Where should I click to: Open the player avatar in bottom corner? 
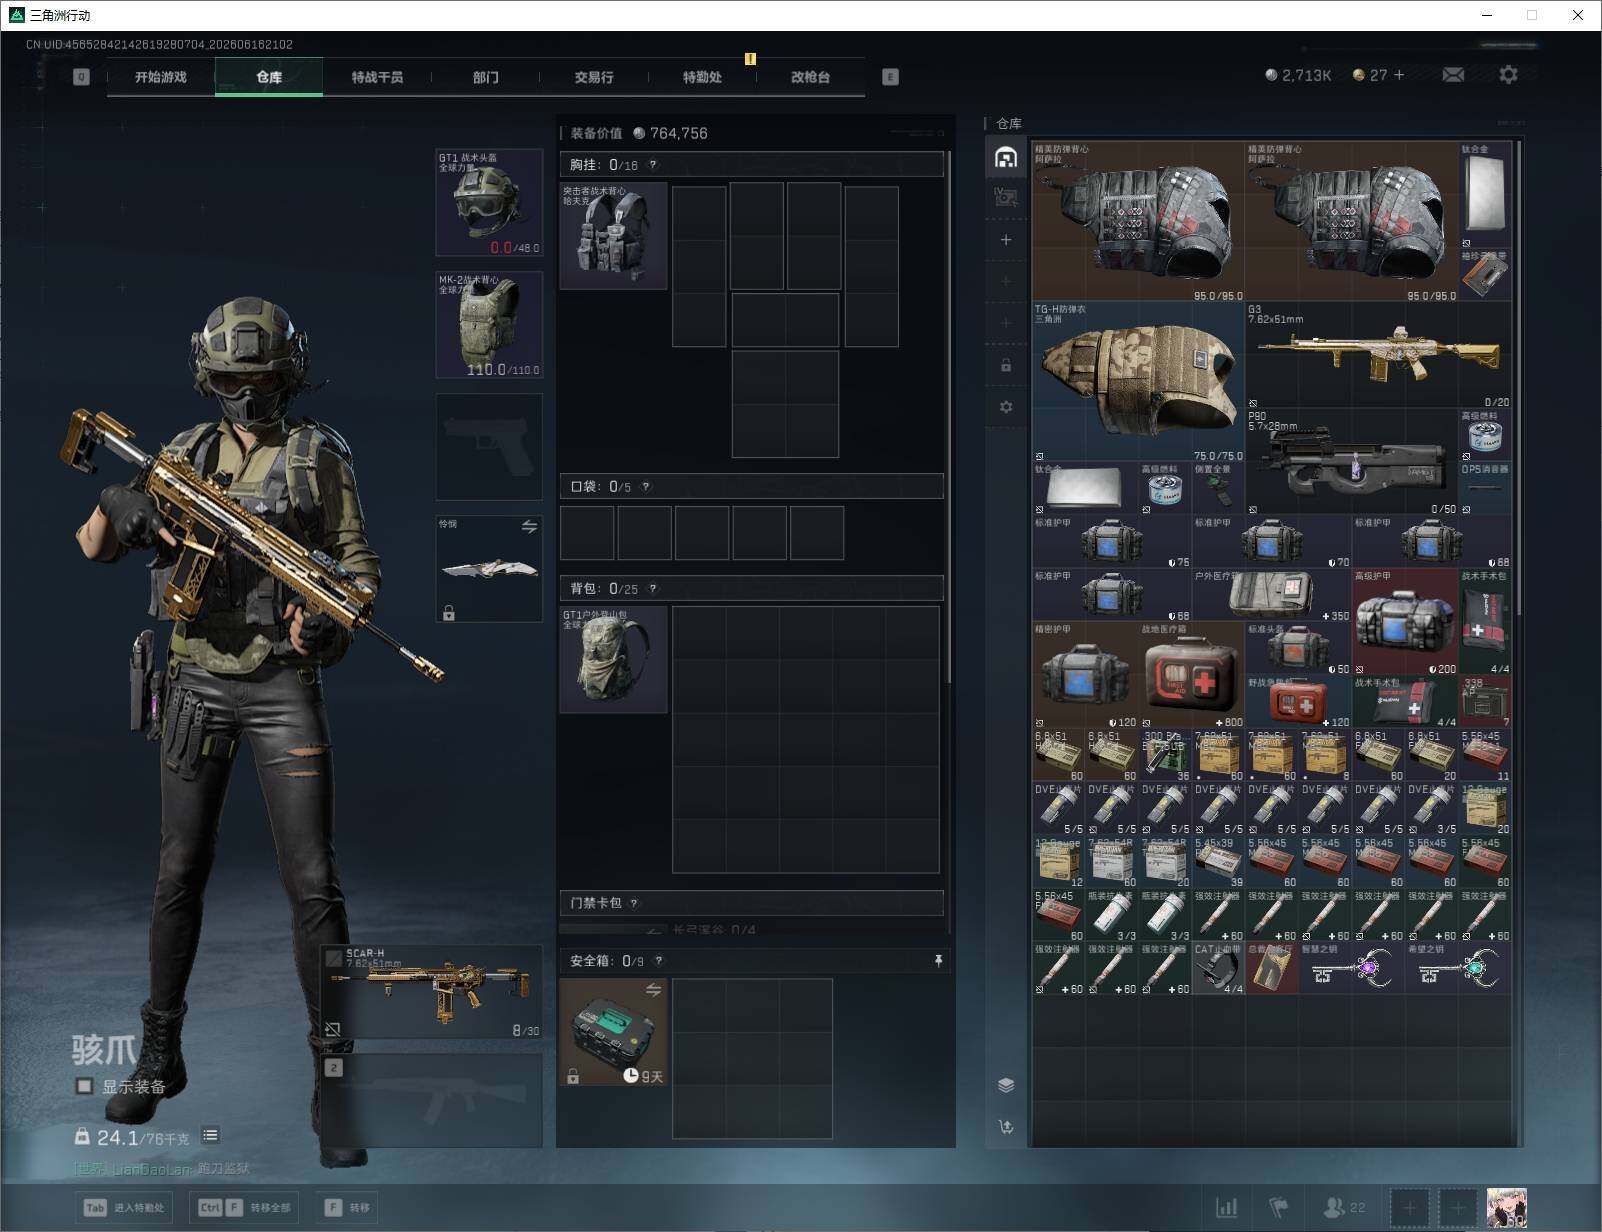(x=1506, y=1209)
